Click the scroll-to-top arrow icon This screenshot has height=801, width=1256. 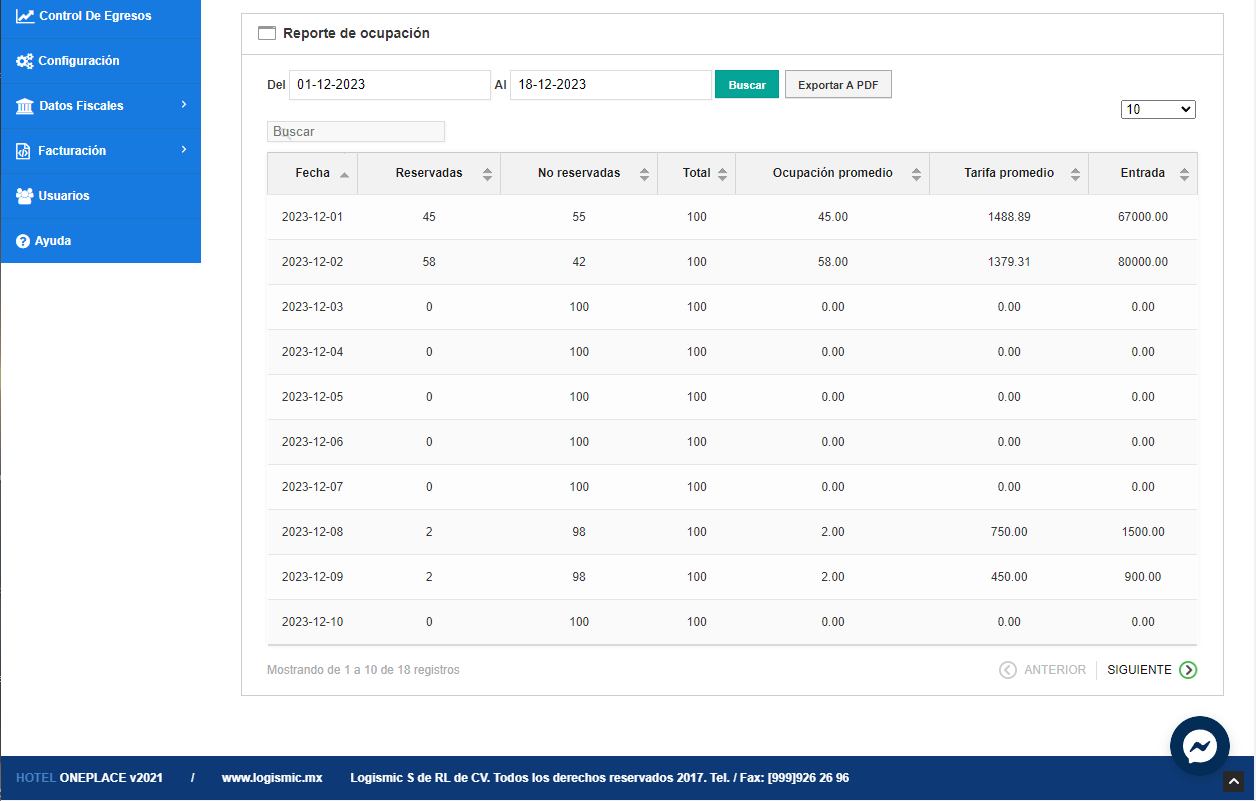1234,782
